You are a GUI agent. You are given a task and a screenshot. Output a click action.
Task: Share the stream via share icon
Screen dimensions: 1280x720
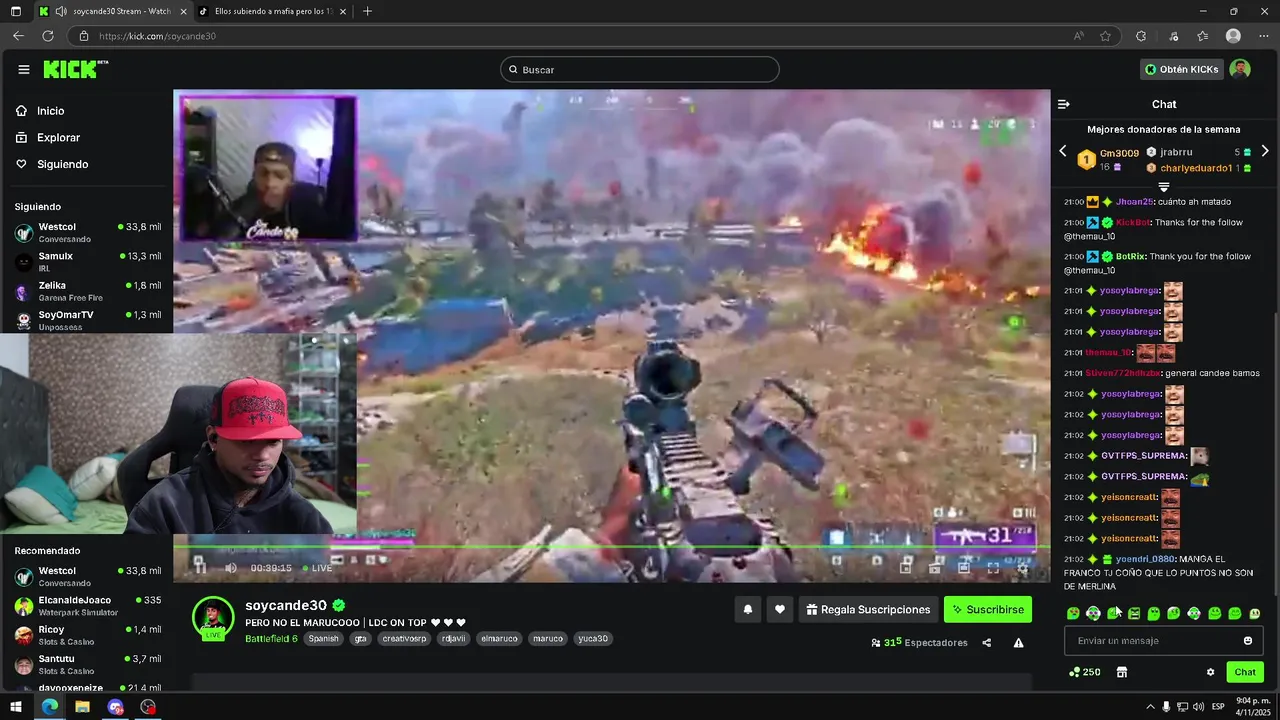click(x=986, y=643)
